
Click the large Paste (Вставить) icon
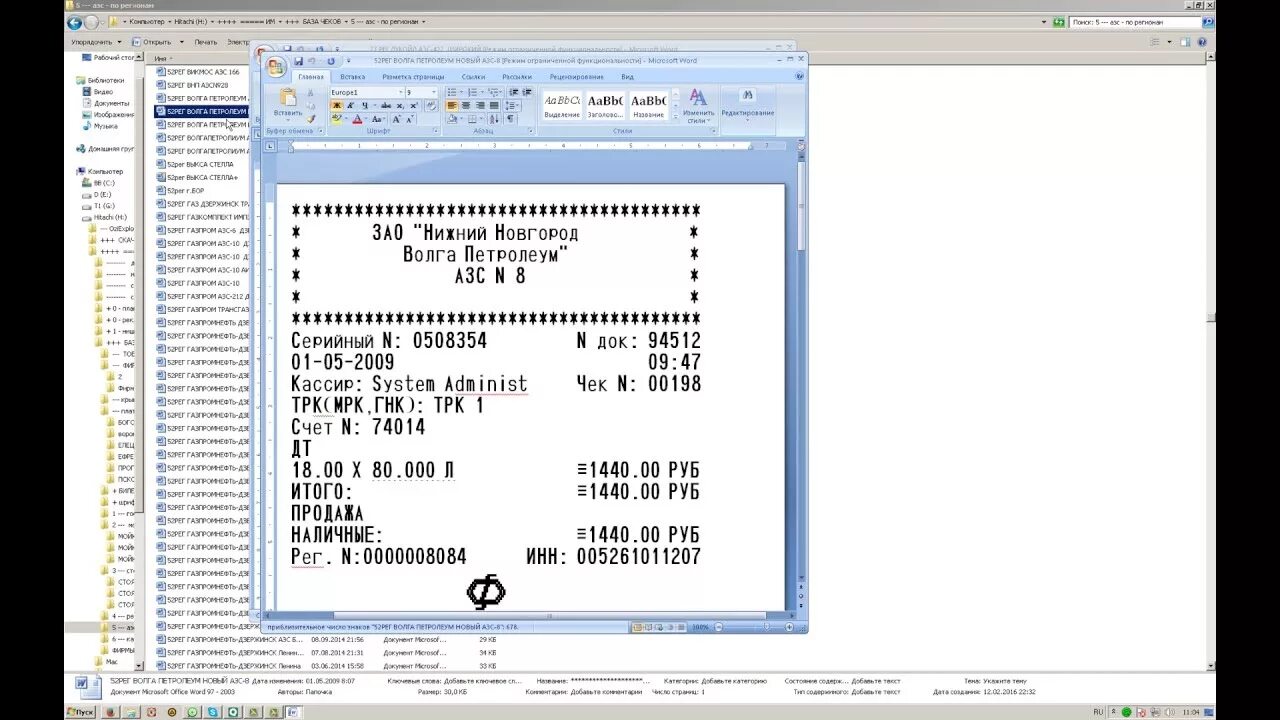tap(288, 97)
